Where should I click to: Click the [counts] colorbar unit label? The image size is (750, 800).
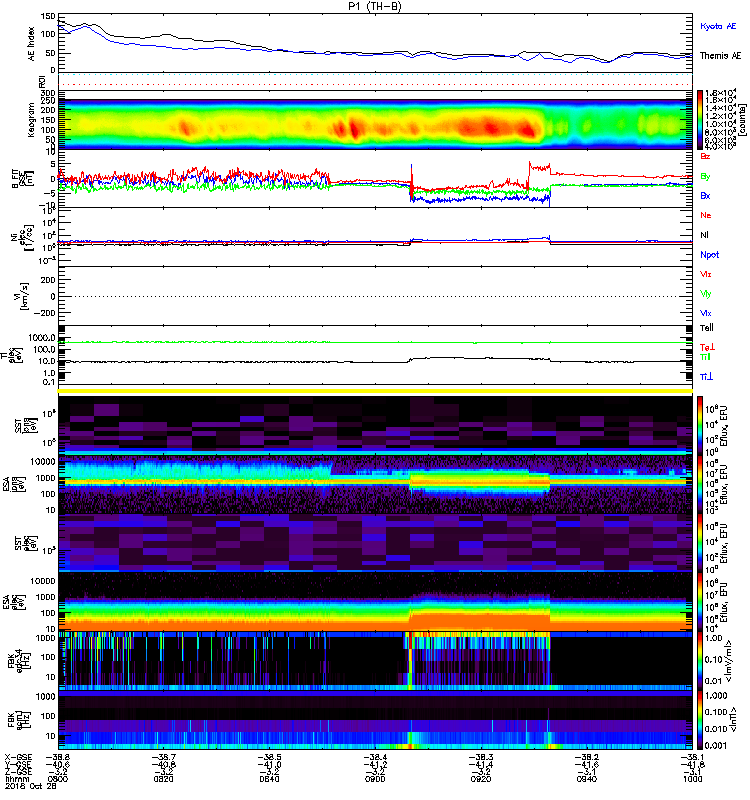[x=742, y=120]
